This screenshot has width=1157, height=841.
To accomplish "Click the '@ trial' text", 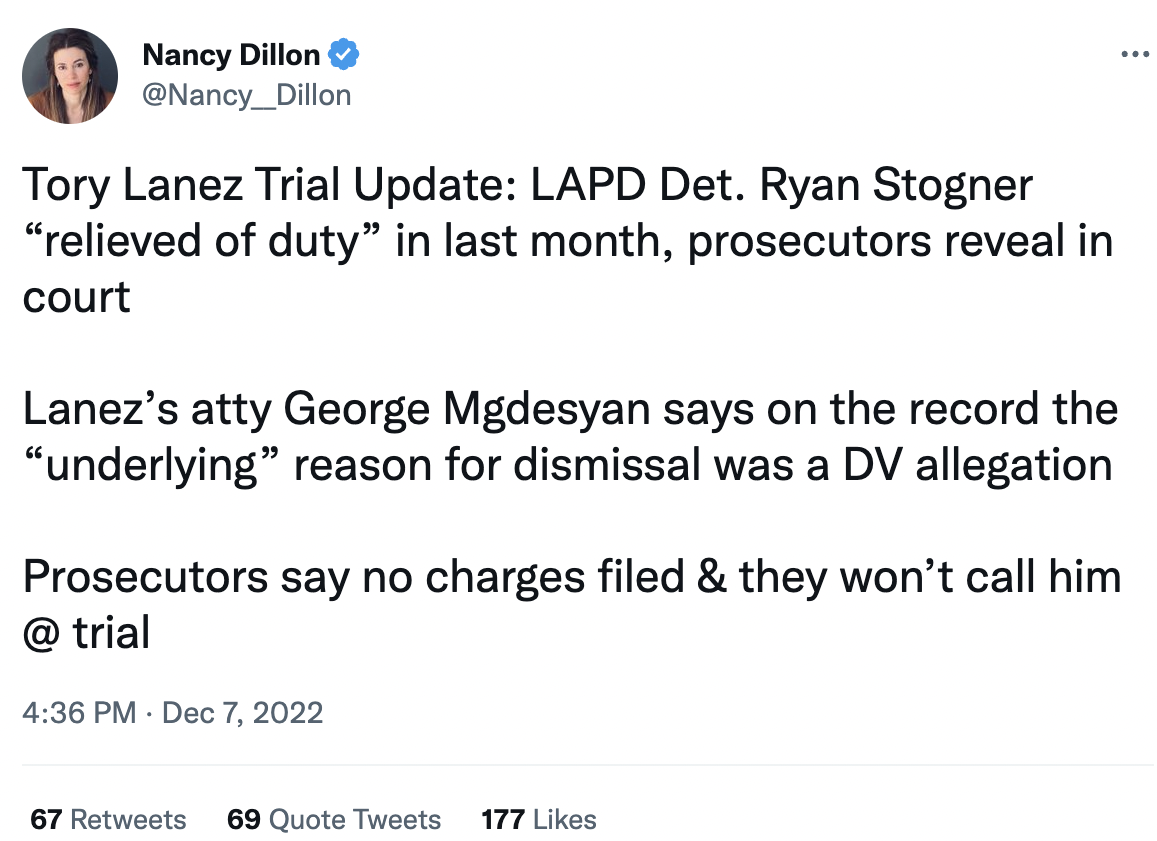I will point(86,633).
